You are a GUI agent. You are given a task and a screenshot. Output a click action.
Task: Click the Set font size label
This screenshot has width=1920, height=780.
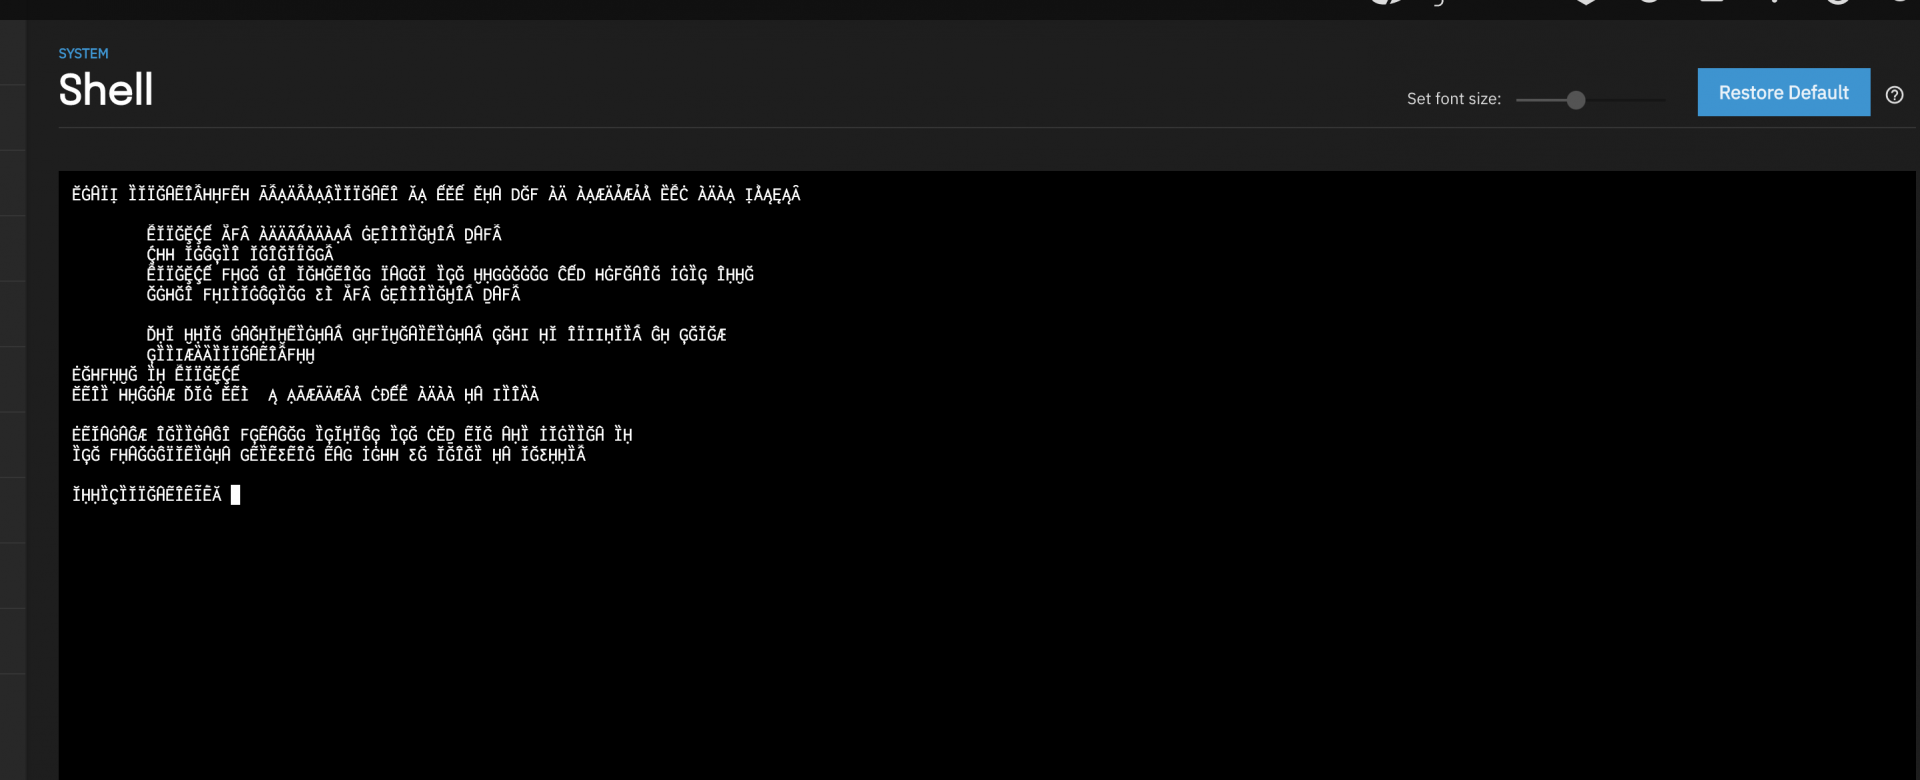(1453, 99)
